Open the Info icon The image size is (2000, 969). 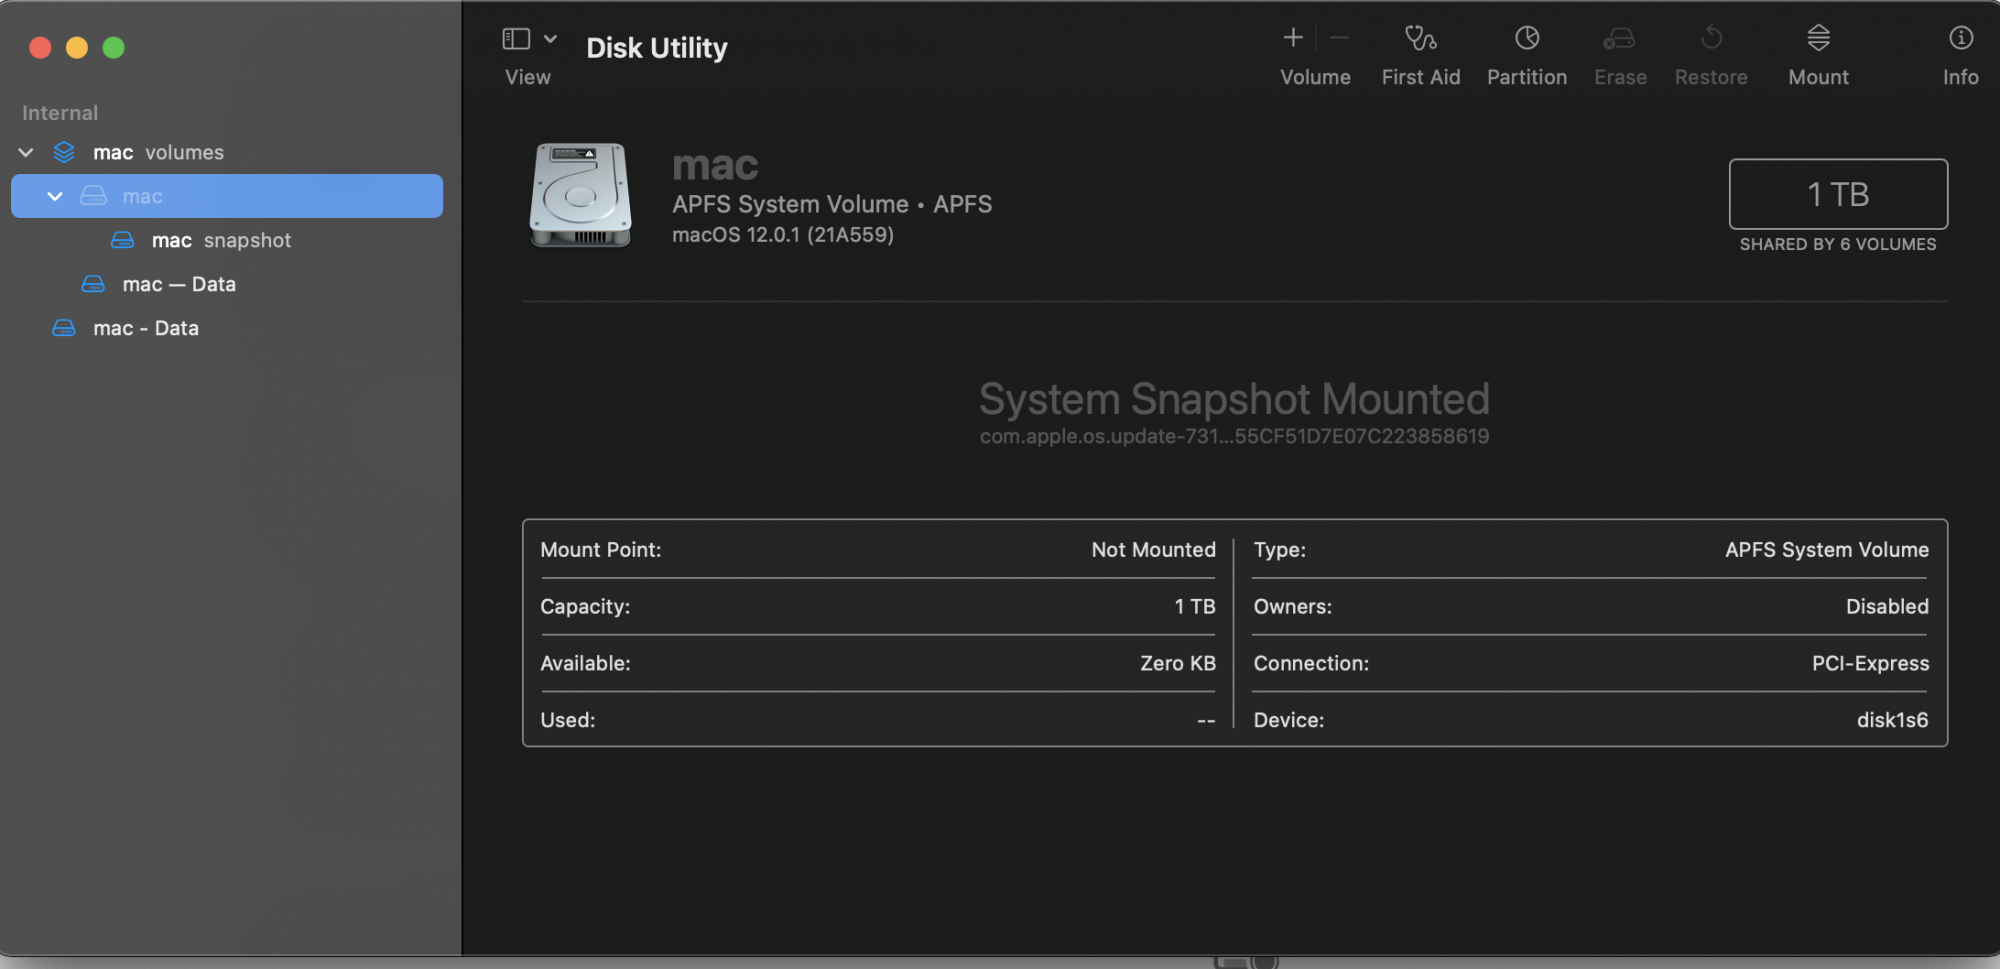click(x=1960, y=38)
